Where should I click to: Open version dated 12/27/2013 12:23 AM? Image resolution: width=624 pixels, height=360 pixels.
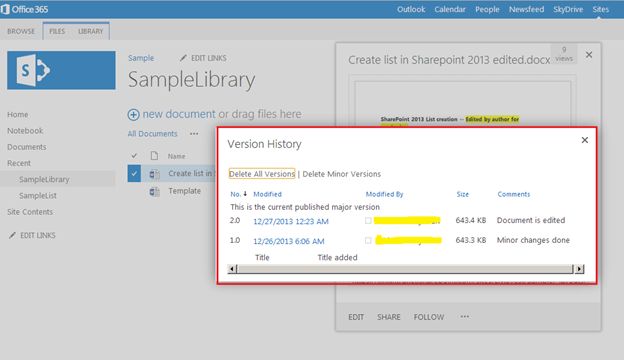[x=291, y=222]
